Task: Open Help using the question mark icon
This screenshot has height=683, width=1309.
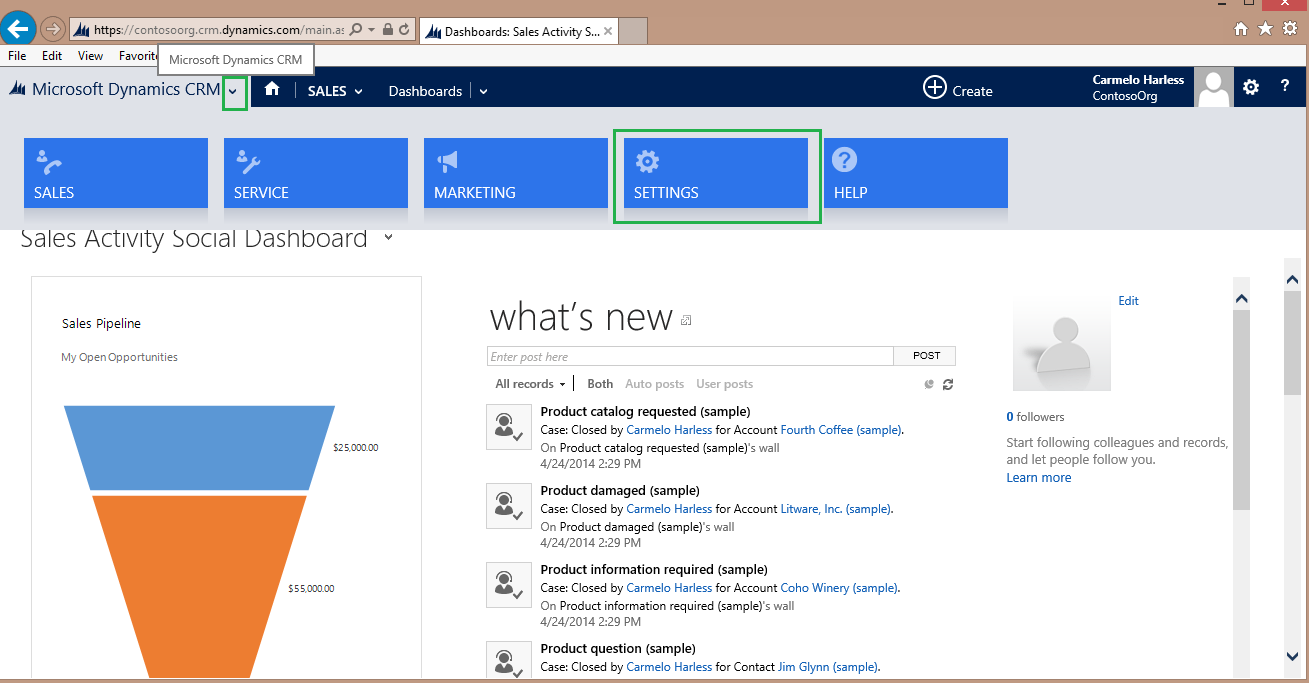Action: (x=1288, y=87)
